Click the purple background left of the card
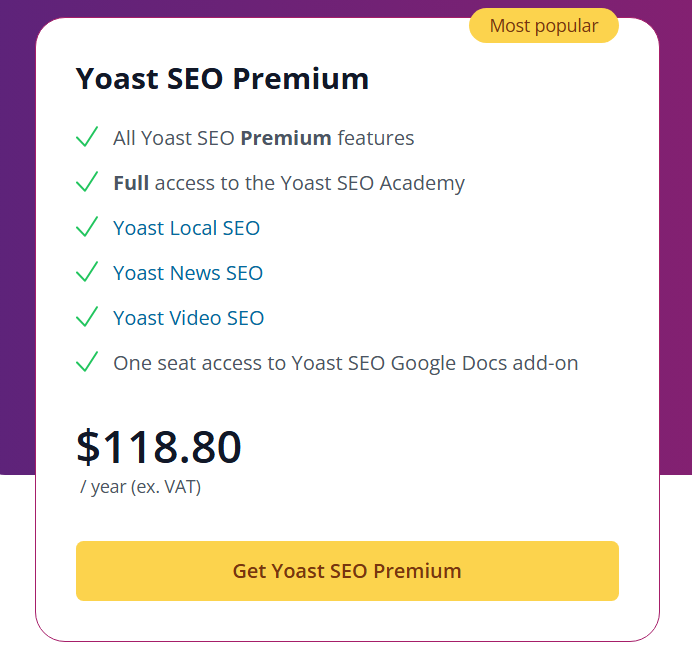The height and width of the screenshot is (652, 692). pyautogui.click(x=17, y=250)
